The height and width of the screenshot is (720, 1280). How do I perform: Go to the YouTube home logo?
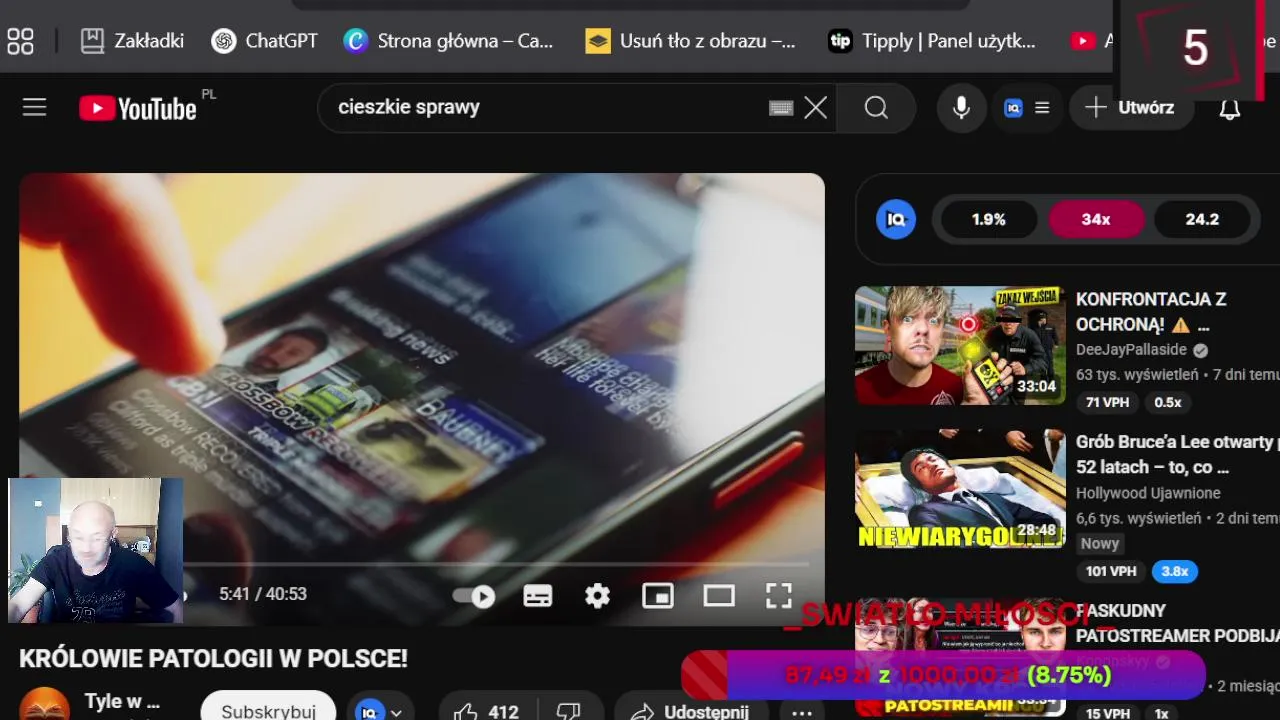coord(138,108)
